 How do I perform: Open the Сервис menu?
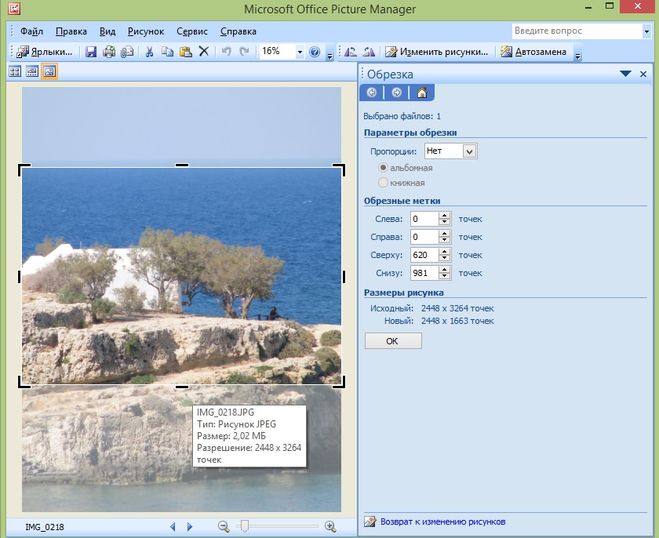[x=192, y=31]
